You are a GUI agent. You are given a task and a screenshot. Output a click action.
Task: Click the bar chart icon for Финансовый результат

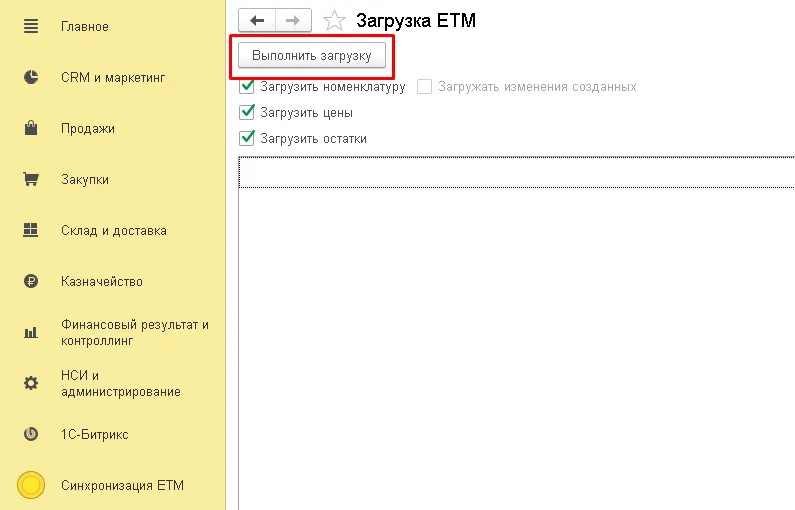tap(30, 332)
